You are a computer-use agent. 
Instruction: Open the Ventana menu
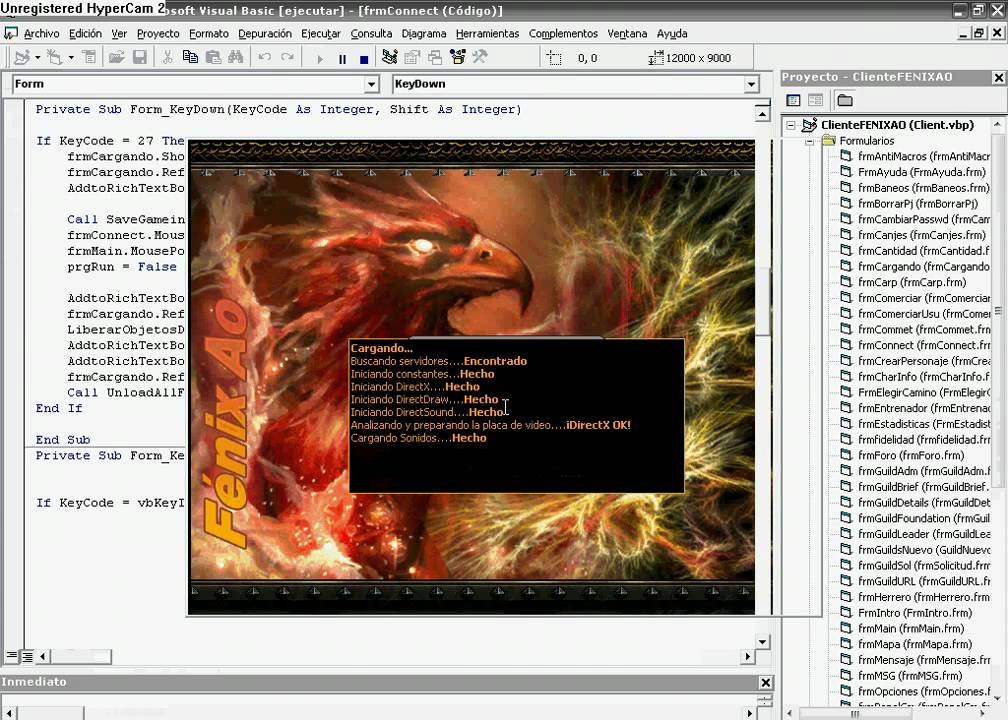pos(627,33)
